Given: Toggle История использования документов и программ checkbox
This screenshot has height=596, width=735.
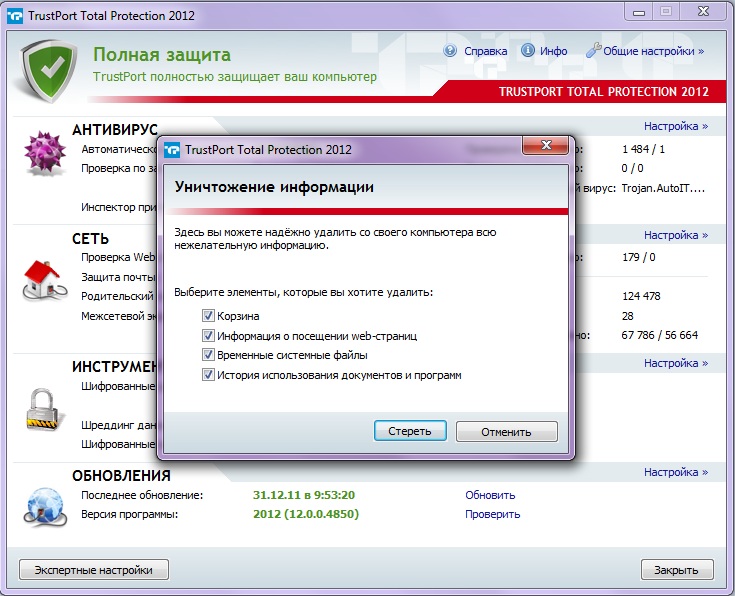Looking at the screenshot, I should [x=208, y=375].
